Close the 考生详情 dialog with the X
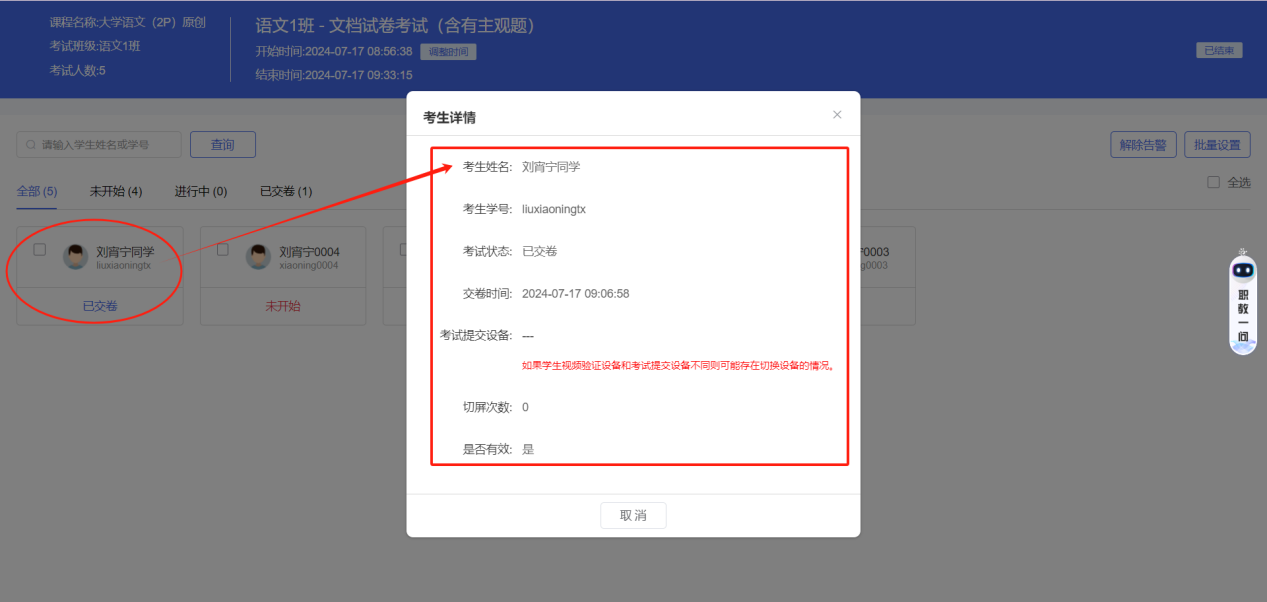This screenshot has height=602, width=1267. [836, 114]
